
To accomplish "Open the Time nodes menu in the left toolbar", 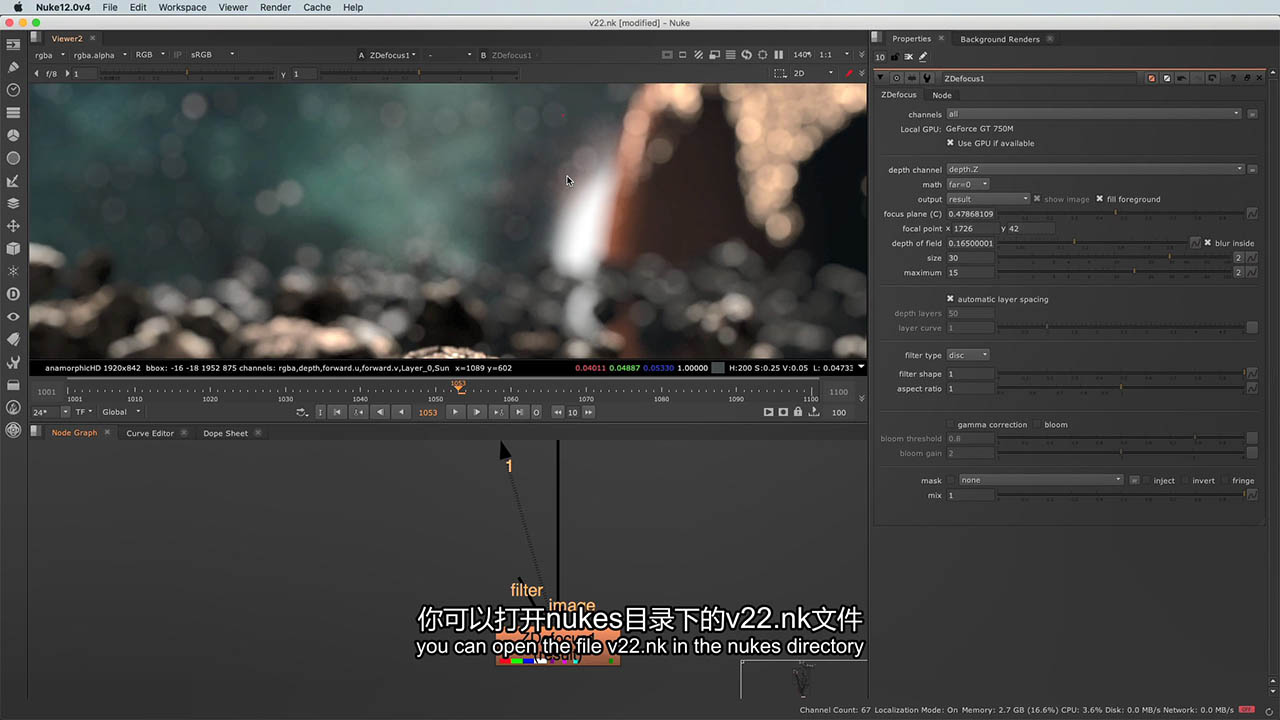I will click(x=13, y=90).
